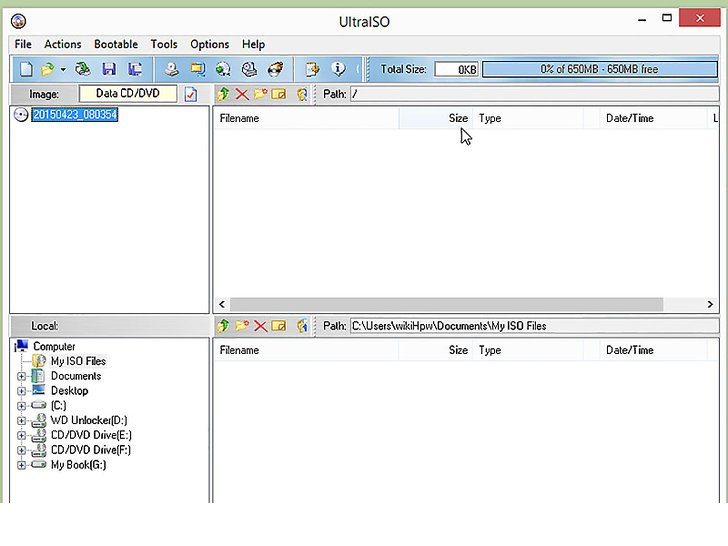Click the Open folder toolbar icon
Image resolution: width=728 pixels, height=546 pixels.
coord(47,69)
